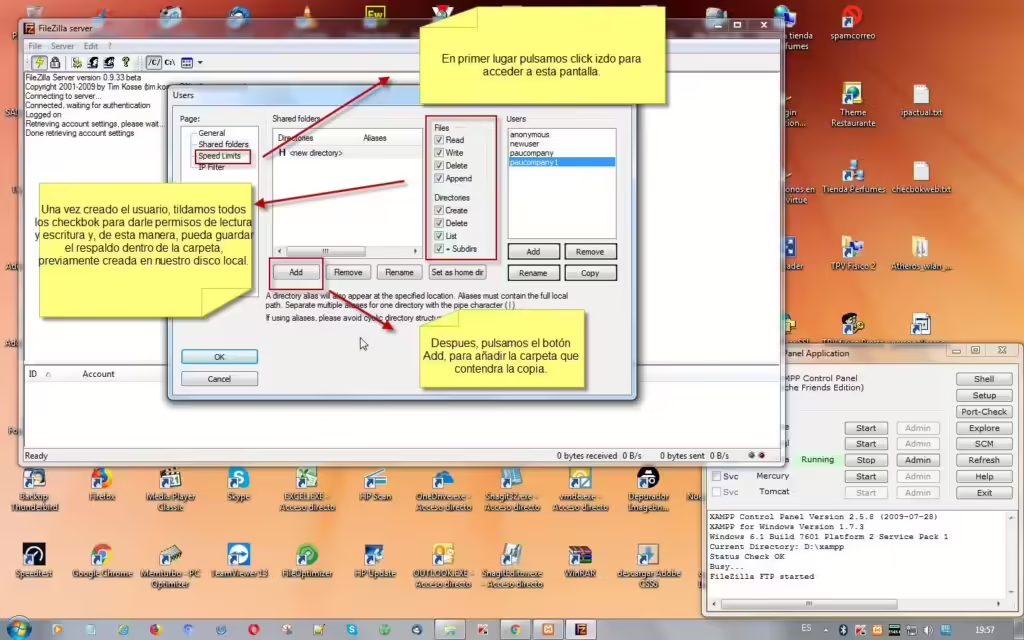Click the Opera icon in the taskbar
The image size is (1024, 640).
click(253, 629)
